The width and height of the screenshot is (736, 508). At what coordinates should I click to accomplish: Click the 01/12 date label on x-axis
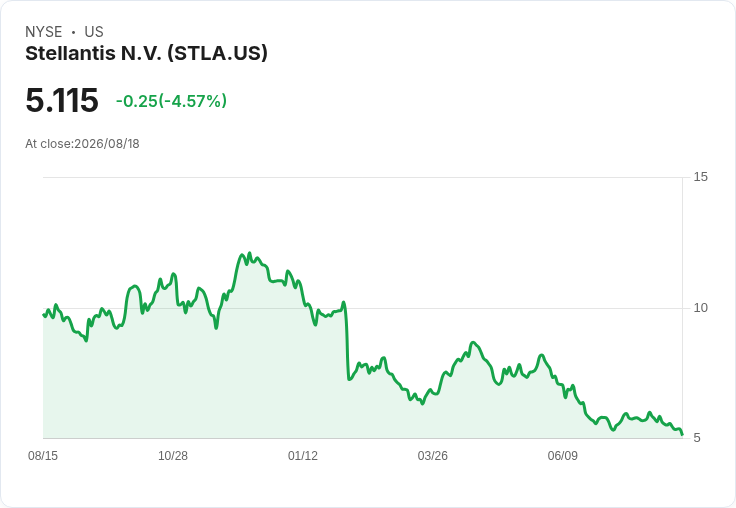point(303,455)
